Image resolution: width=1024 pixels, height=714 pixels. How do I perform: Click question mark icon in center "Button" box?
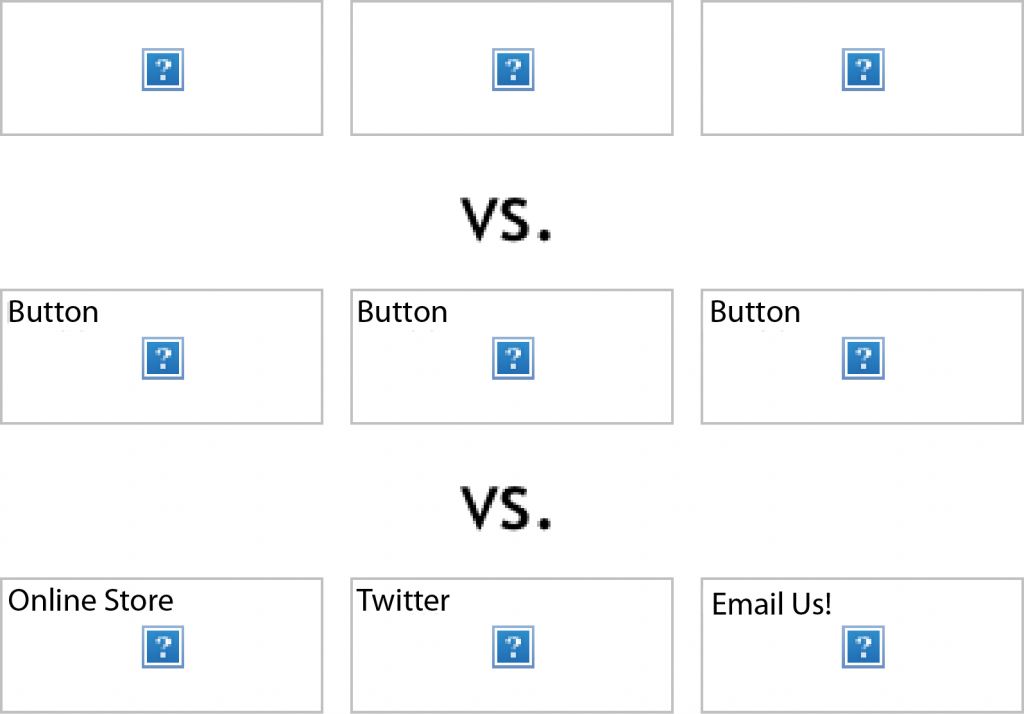(x=513, y=358)
